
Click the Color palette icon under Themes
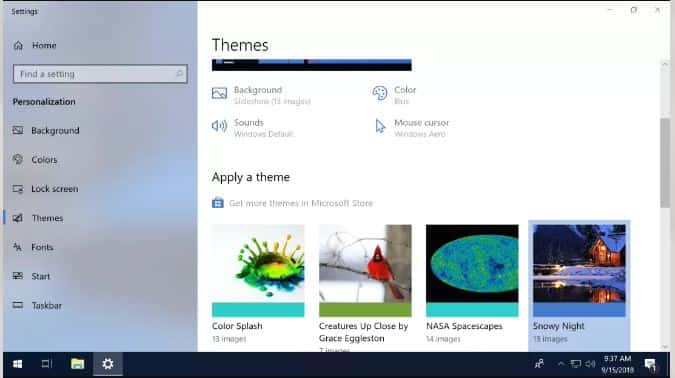380,93
